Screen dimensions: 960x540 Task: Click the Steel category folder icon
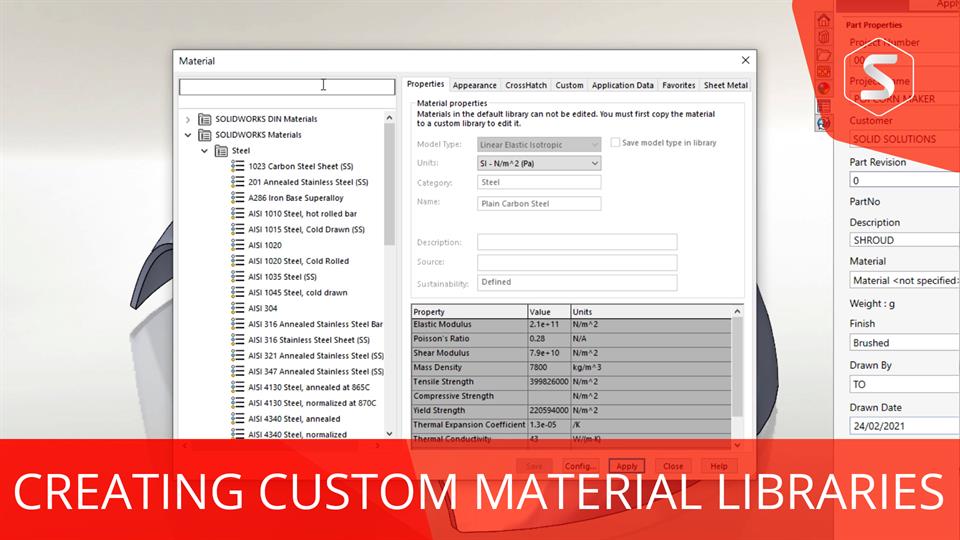(221, 151)
